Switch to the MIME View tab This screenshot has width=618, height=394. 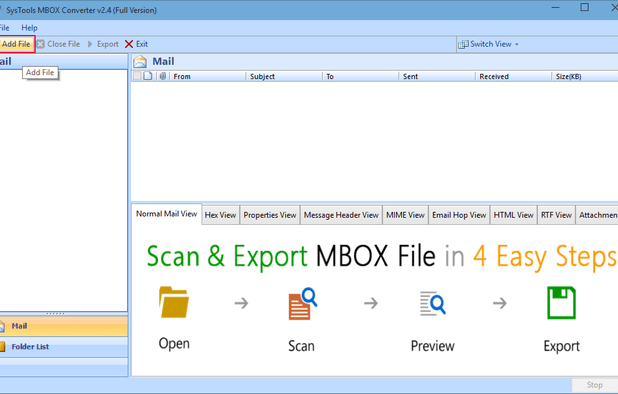point(405,215)
